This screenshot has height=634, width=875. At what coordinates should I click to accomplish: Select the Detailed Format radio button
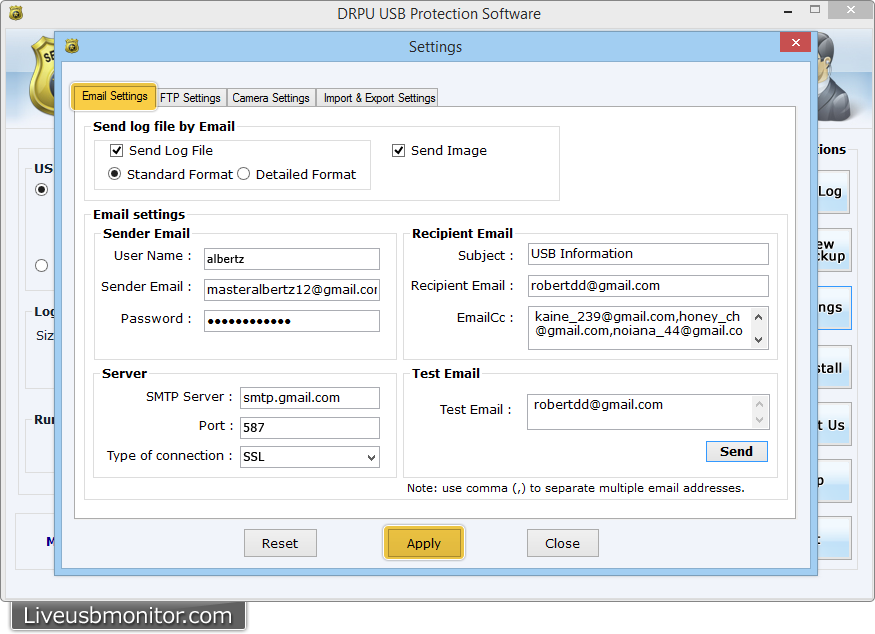tap(243, 174)
